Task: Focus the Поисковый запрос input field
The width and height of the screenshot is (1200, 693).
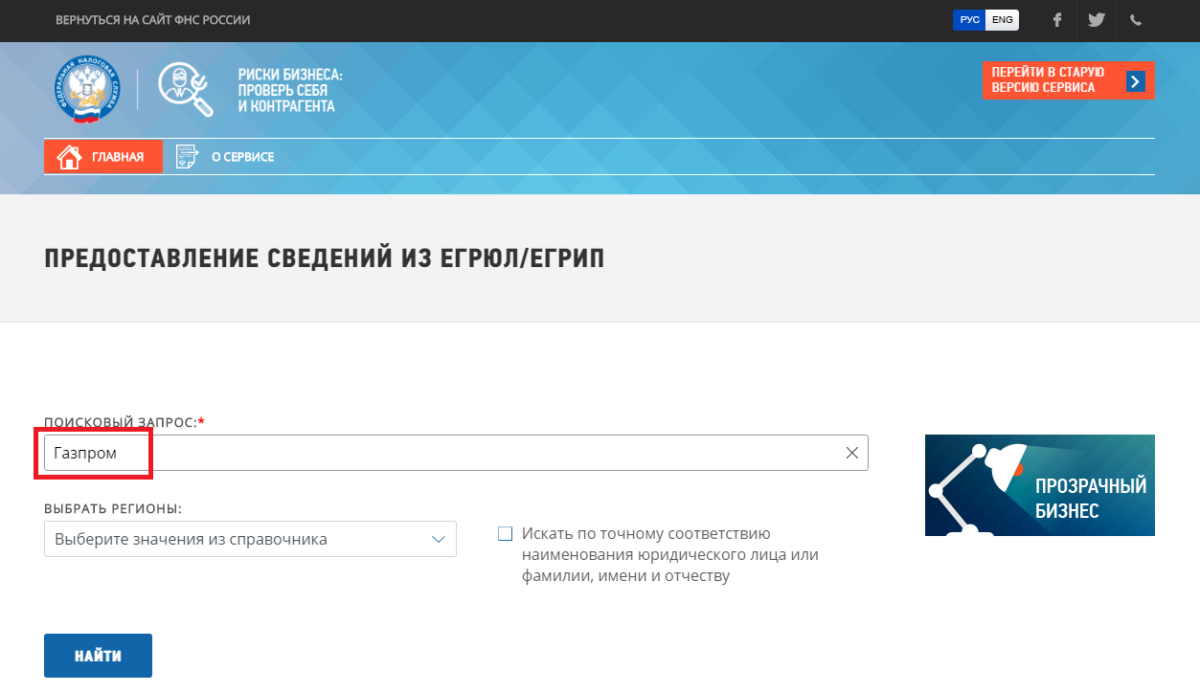Action: click(456, 453)
